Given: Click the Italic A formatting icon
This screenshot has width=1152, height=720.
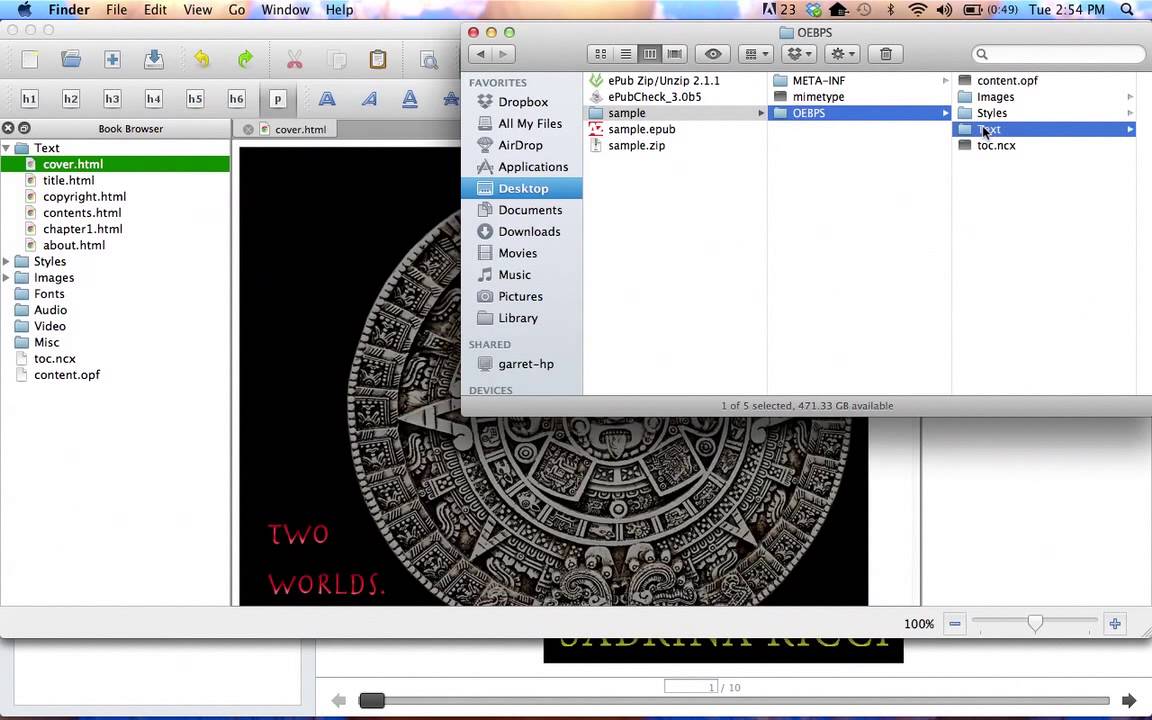Looking at the screenshot, I should tap(369, 98).
